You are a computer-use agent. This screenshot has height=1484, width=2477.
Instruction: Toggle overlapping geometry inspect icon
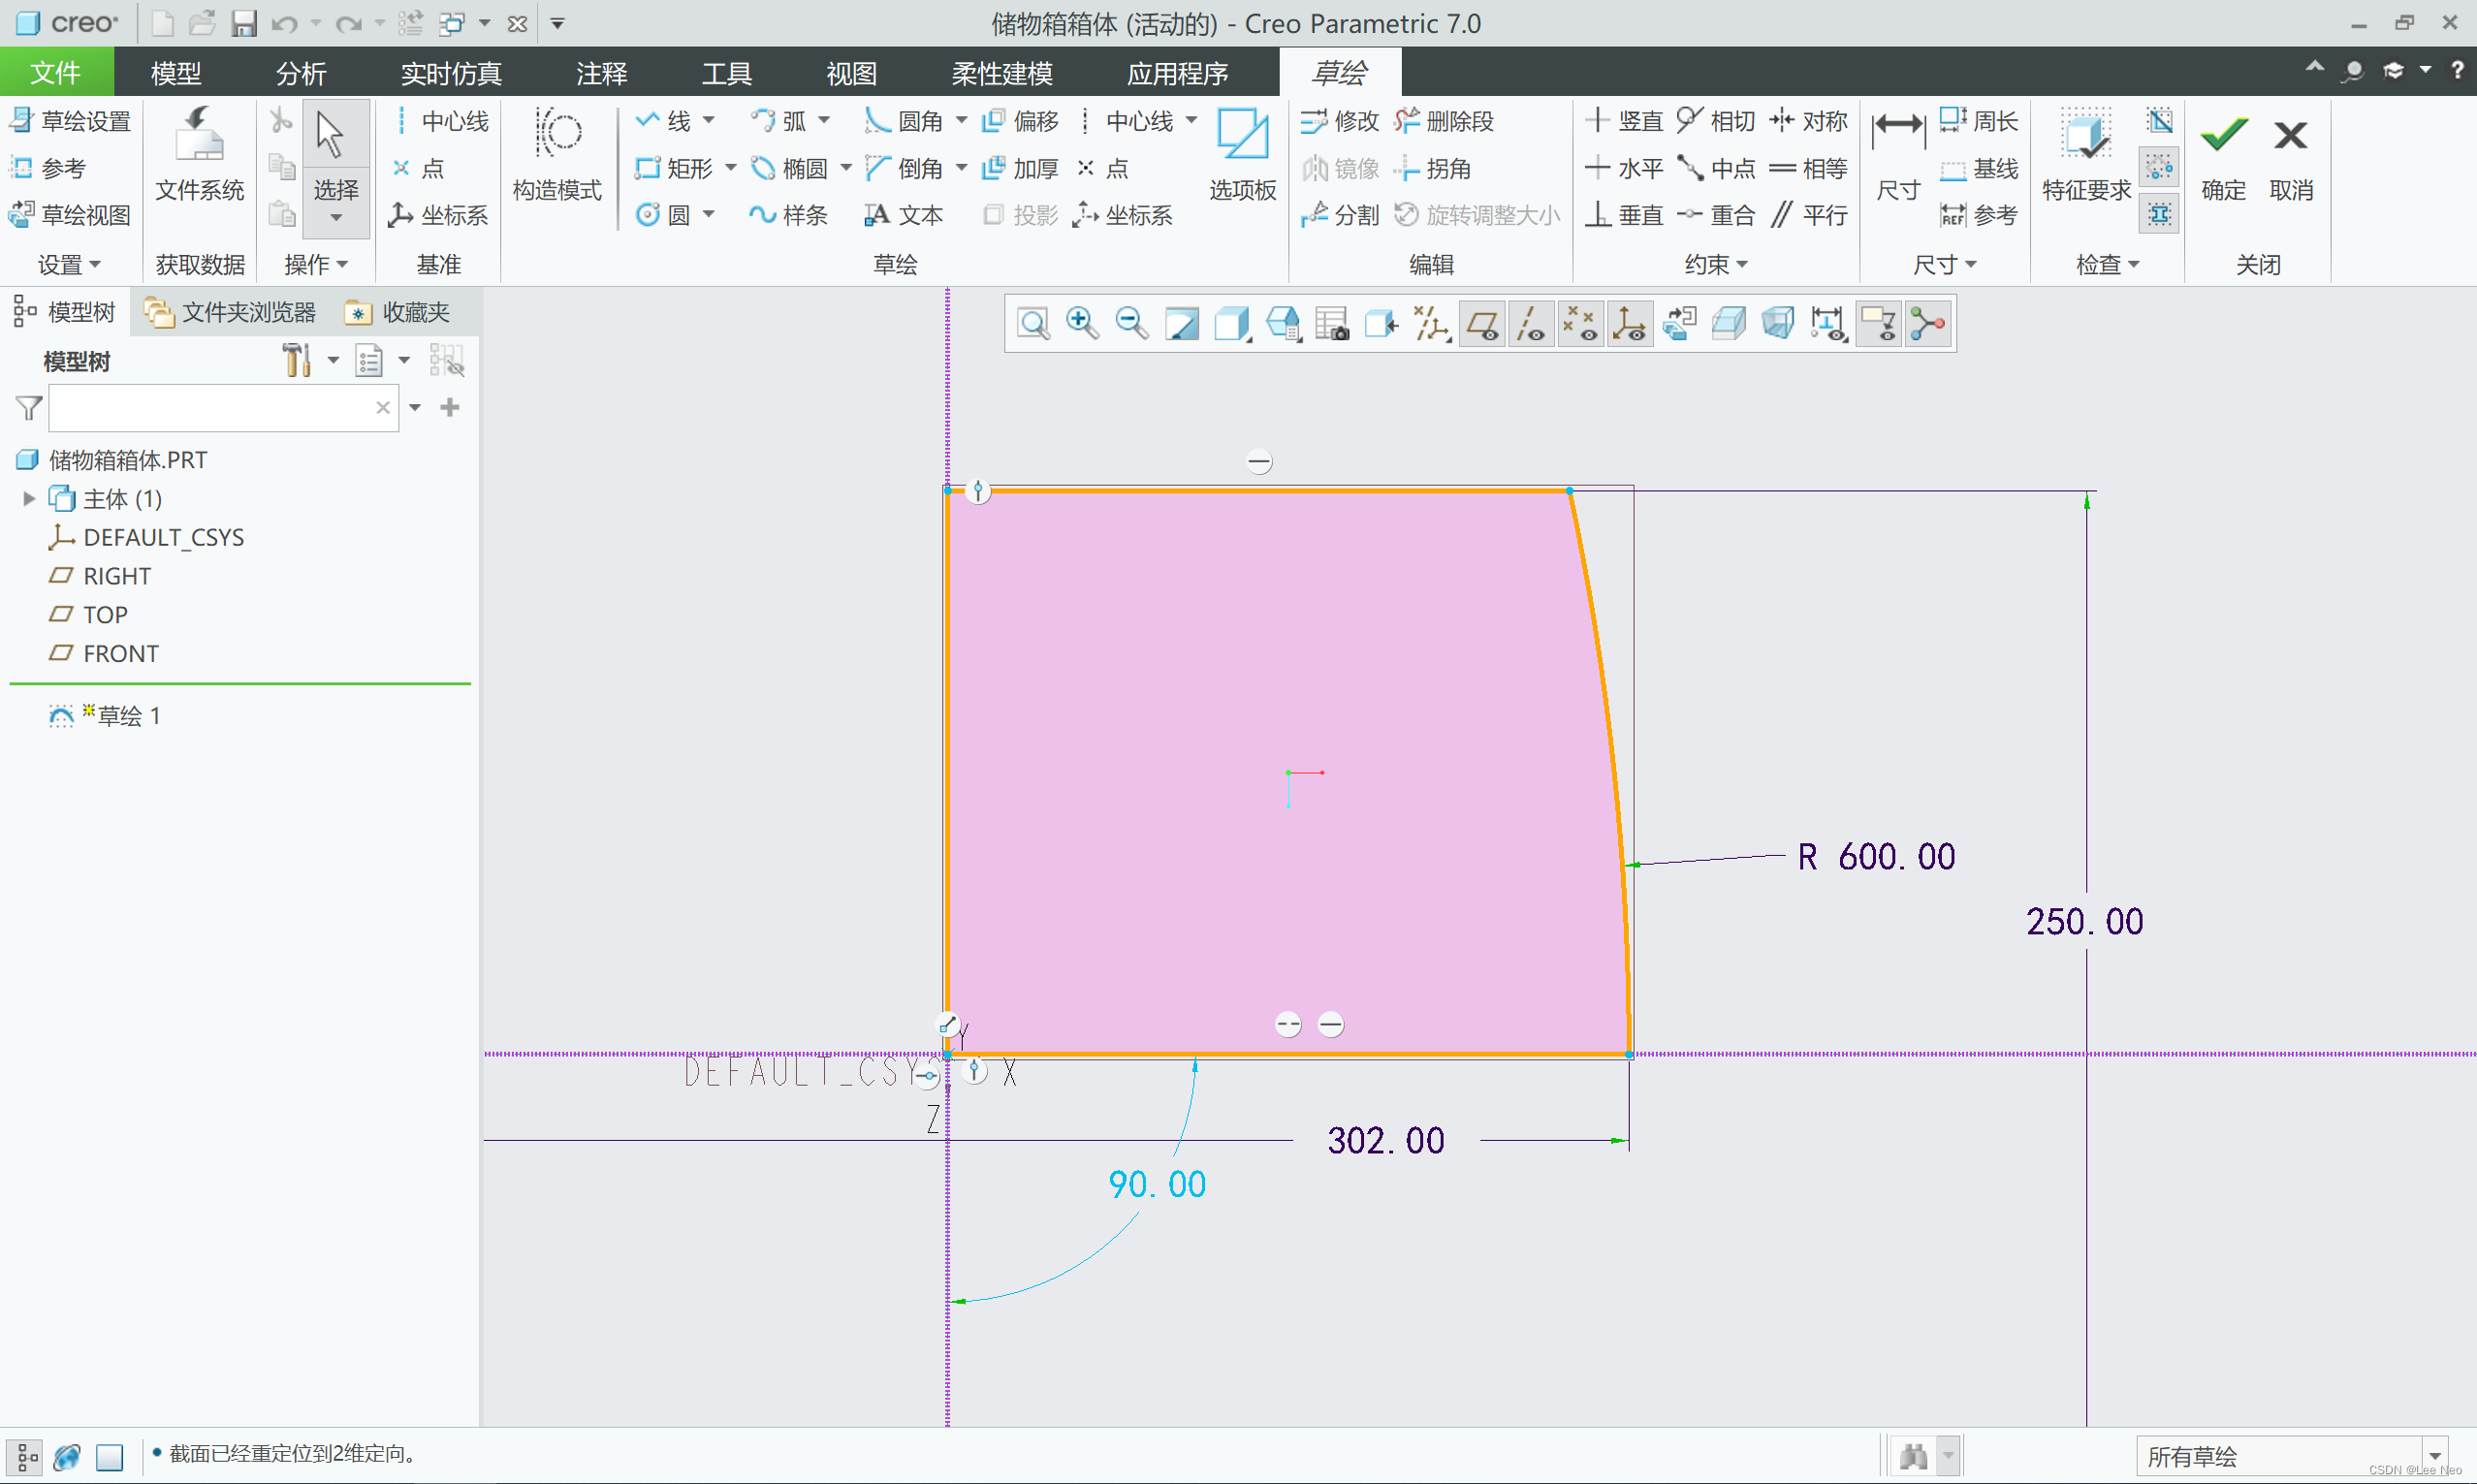pos(2159,214)
